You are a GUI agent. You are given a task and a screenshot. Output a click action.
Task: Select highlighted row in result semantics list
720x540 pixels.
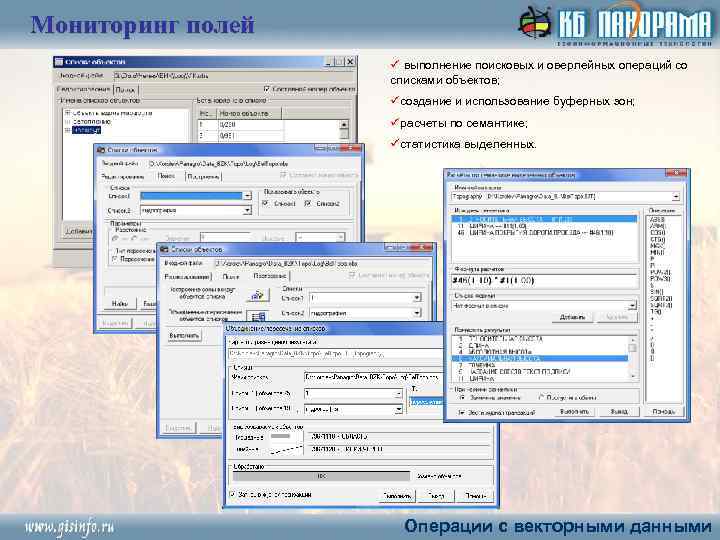(540, 358)
